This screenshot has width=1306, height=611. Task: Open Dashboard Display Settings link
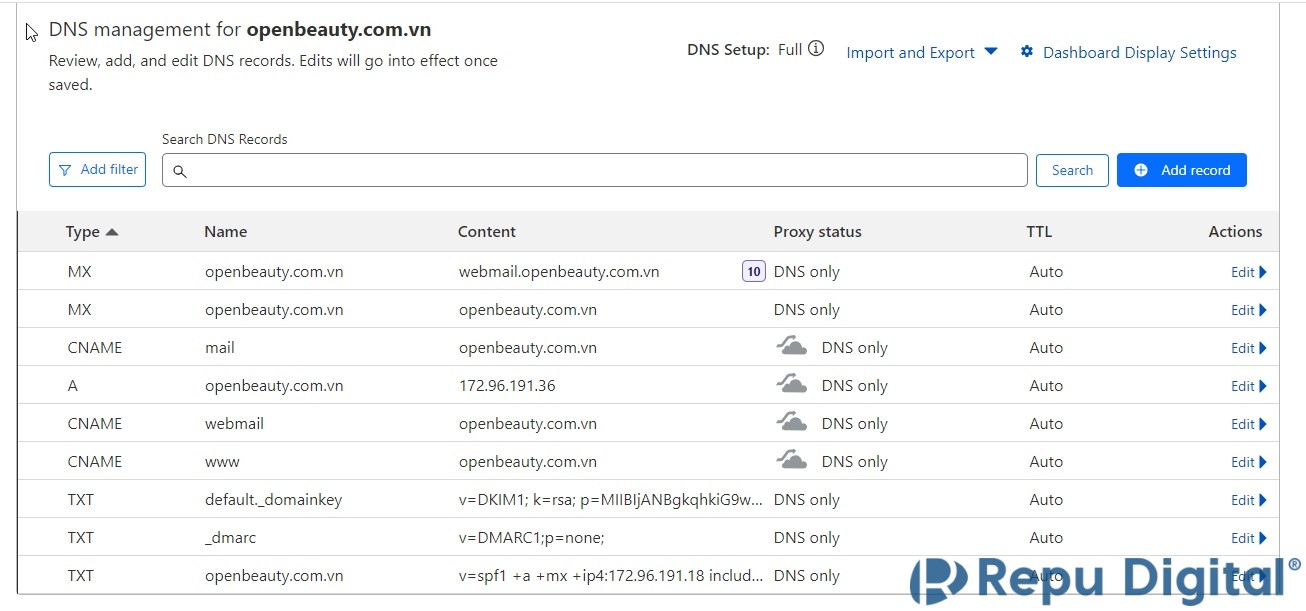click(1139, 53)
